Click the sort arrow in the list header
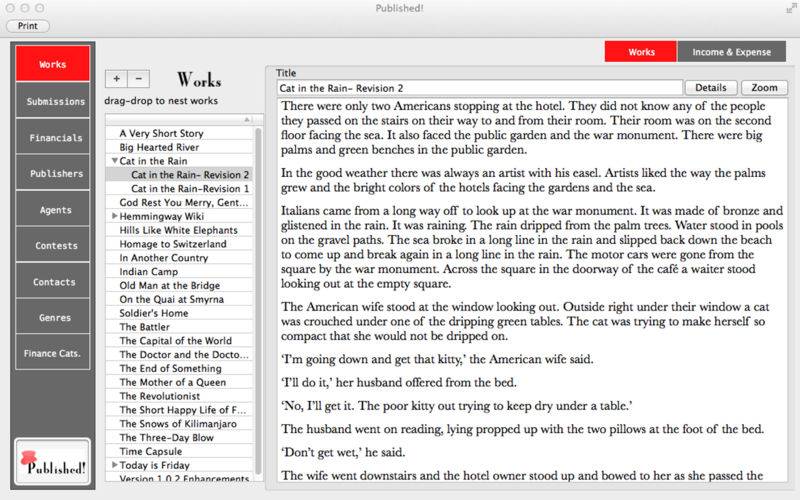This screenshot has height=500, width=800. coord(247,119)
